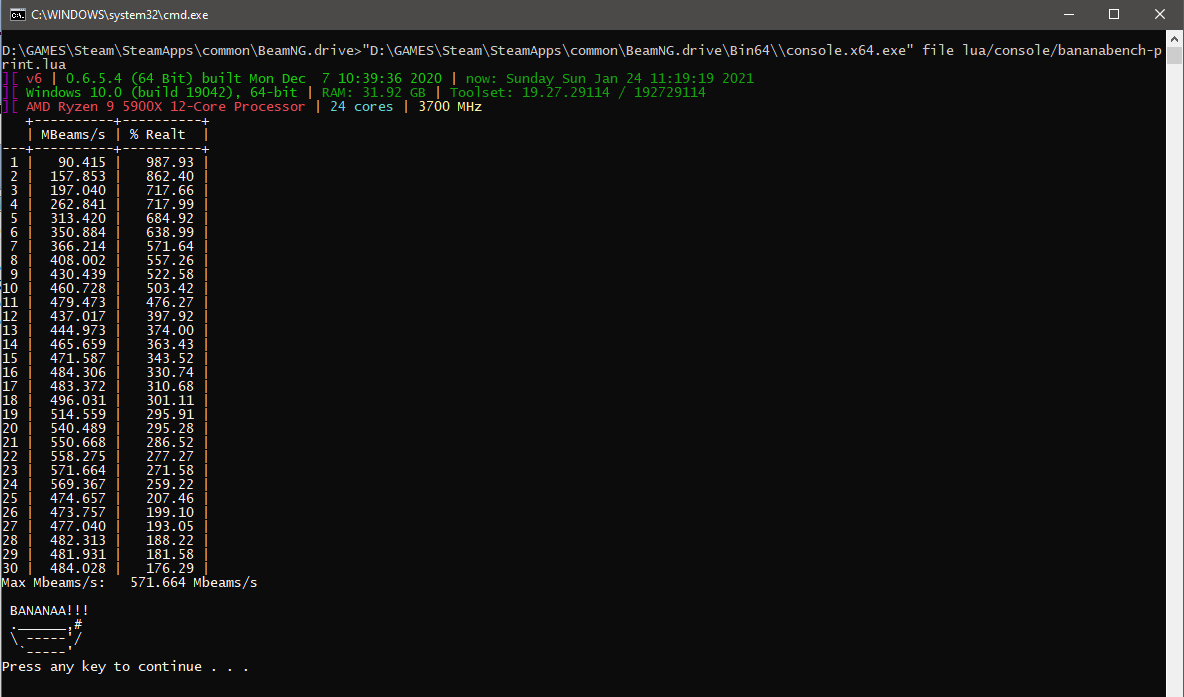Click the value 717.99 in row 4
The image size is (1184, 697).
pyautogui.click(x=170, y=204)
